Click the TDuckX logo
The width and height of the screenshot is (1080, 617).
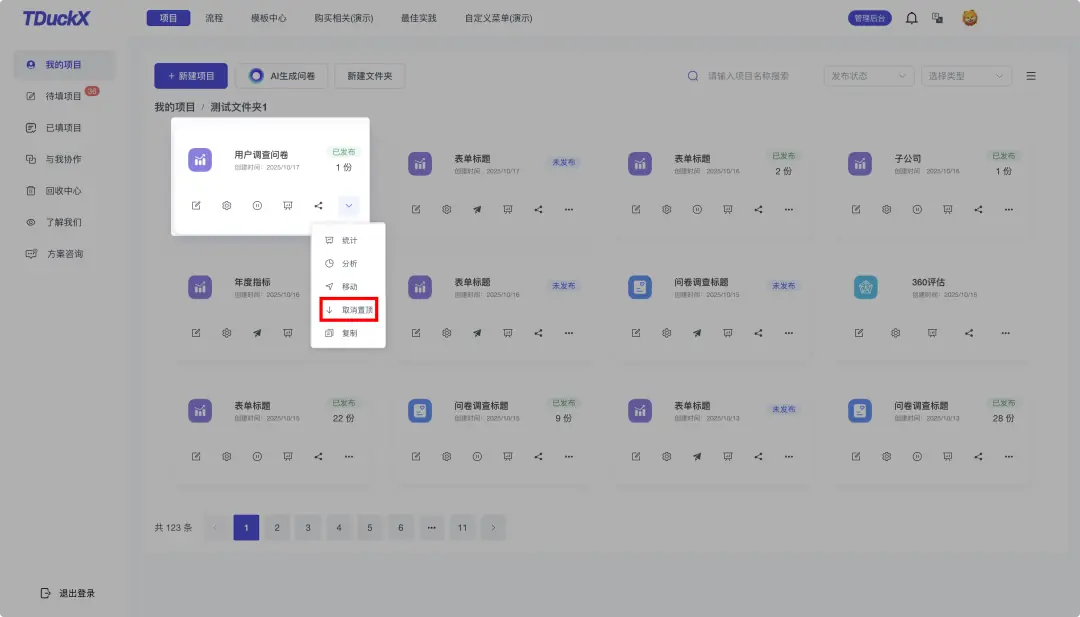tap(56, 19)
